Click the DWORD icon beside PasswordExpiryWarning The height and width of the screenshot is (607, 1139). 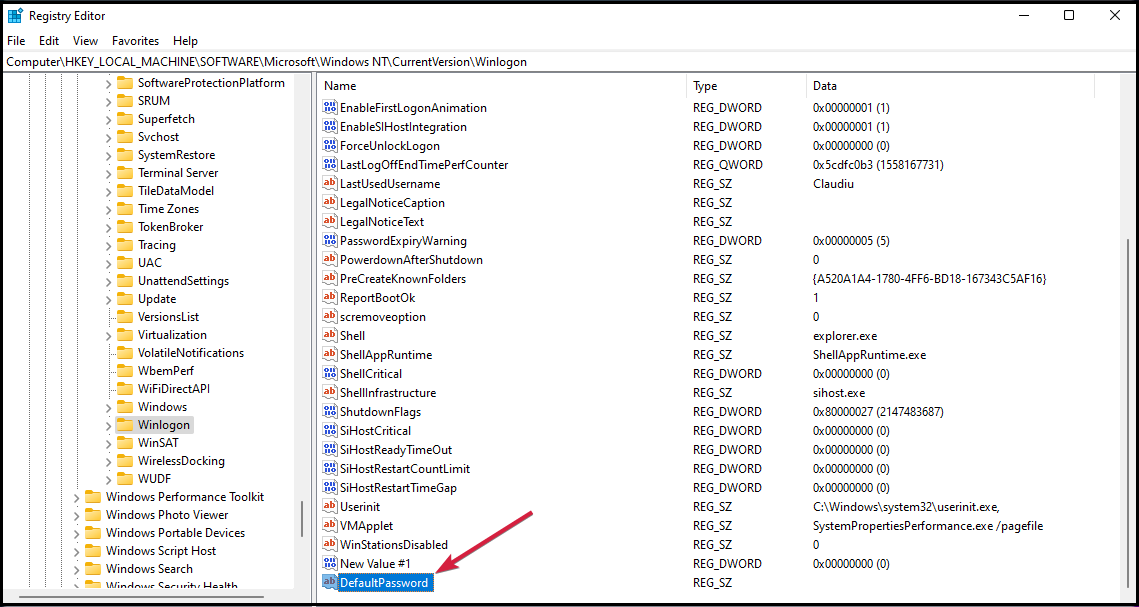tap(330, 240)
